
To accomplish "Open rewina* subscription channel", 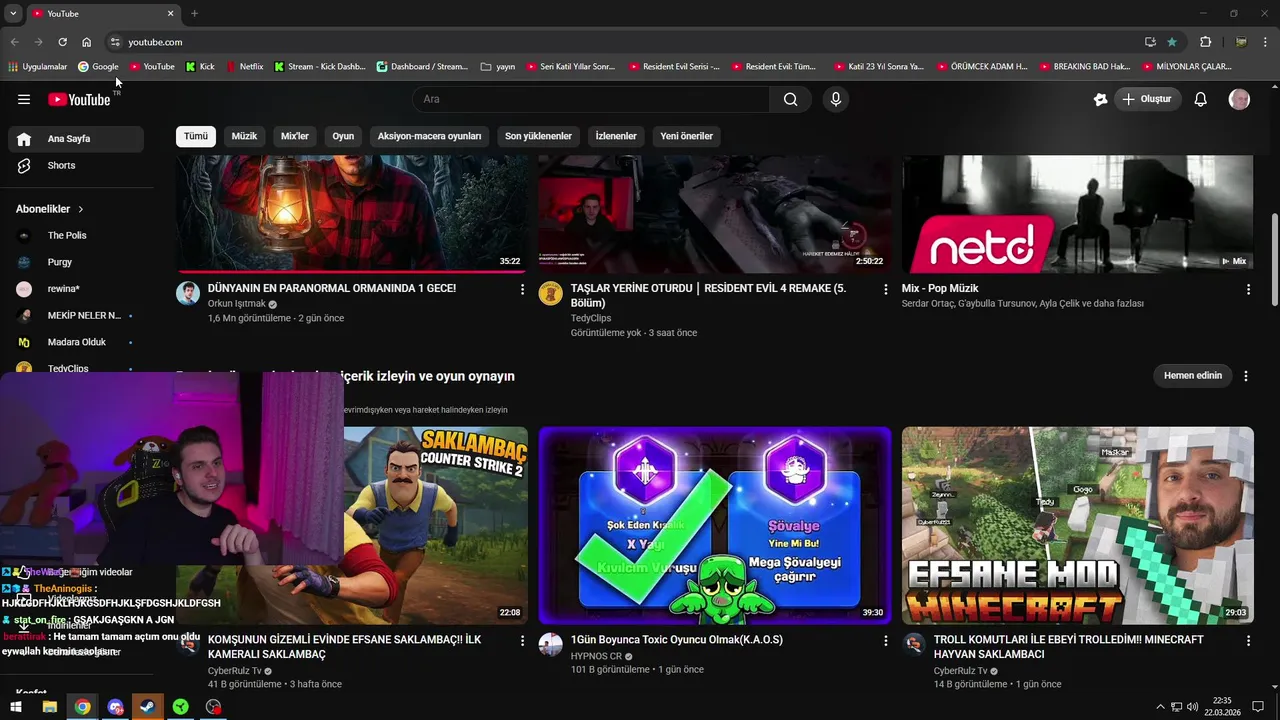I will tap(76, 289).
